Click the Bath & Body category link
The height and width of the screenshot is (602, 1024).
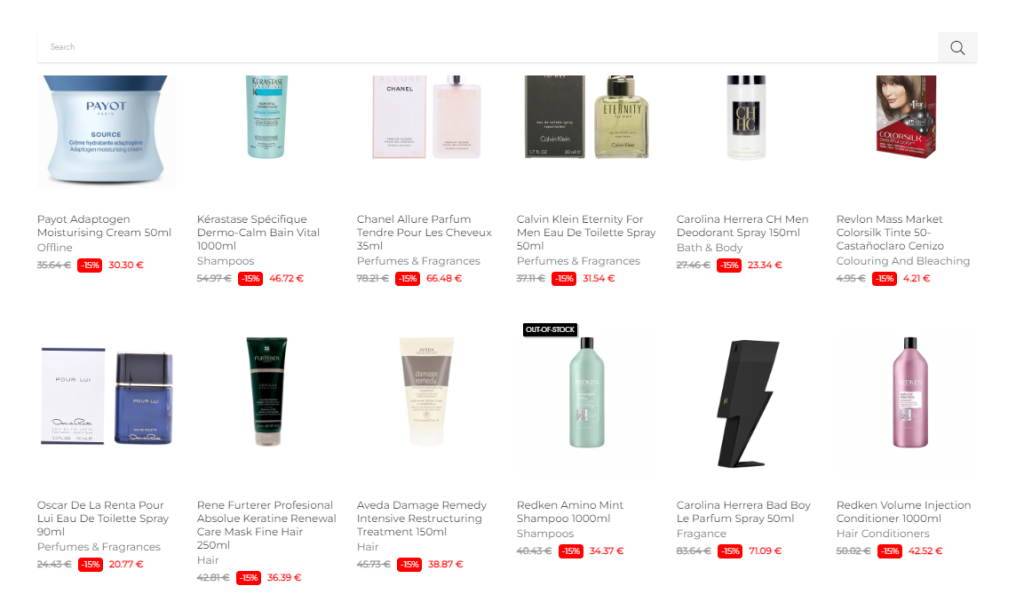click(x=709, y=248)
